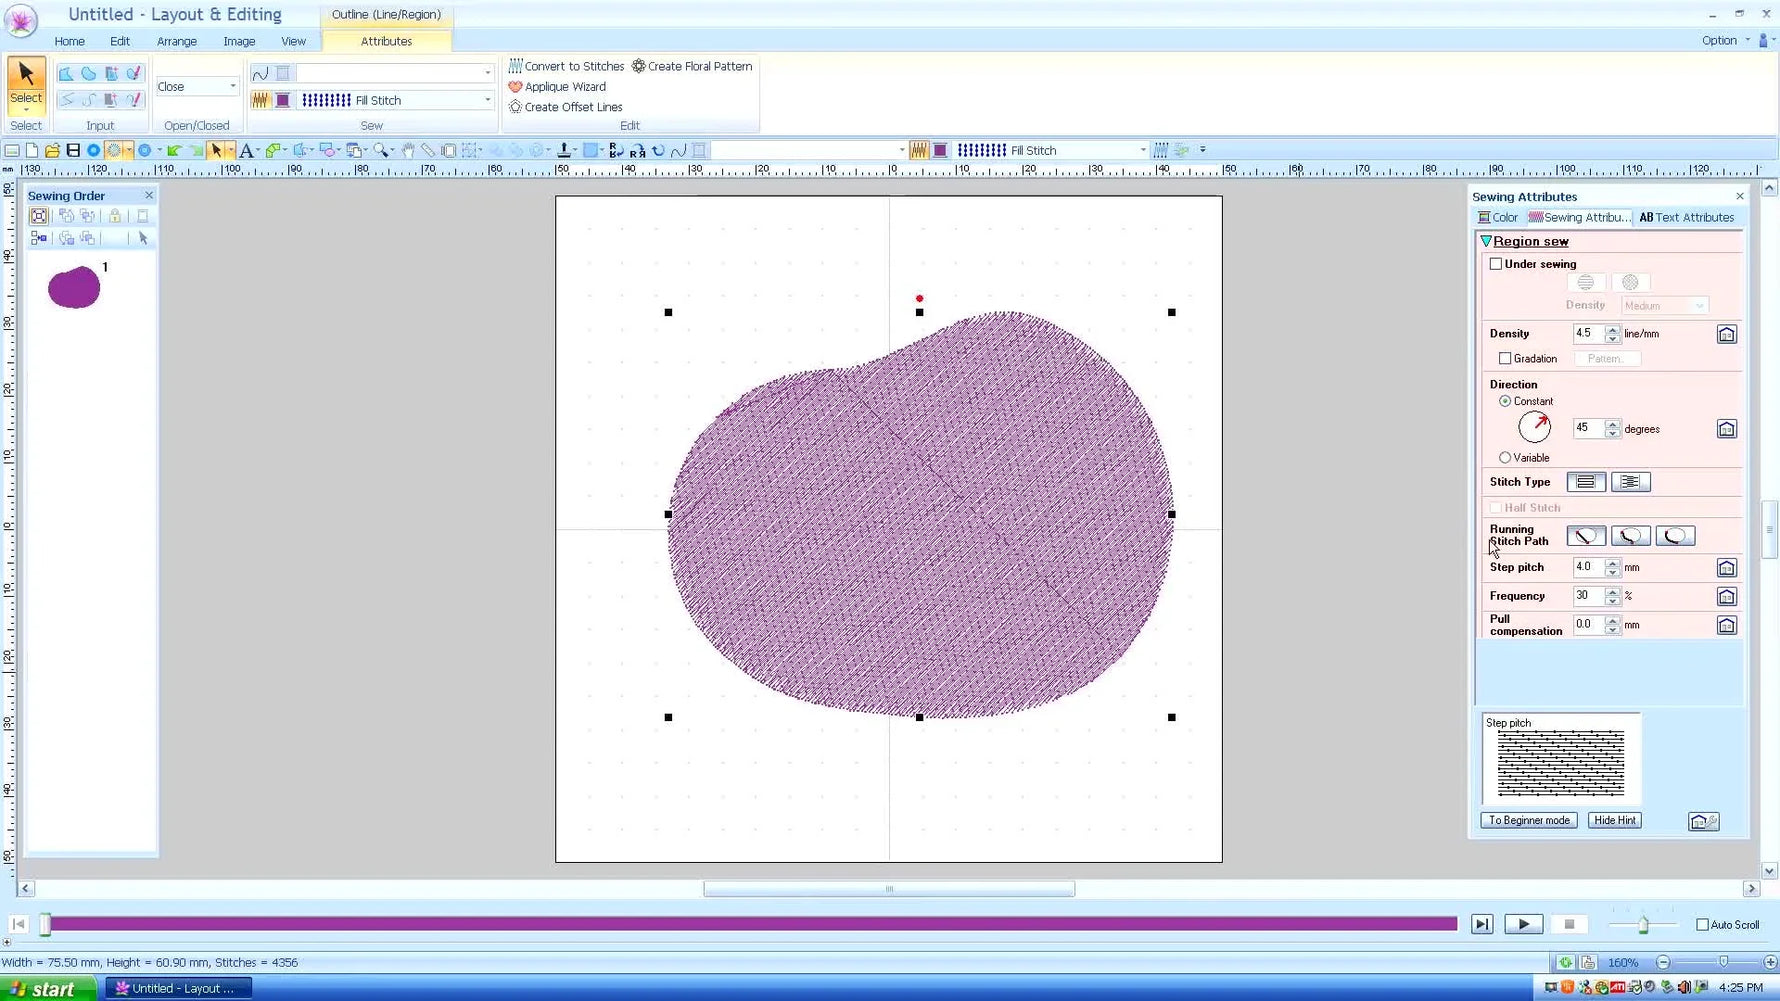Click the zoom slider in the status bar
The image size is (1780, 1001).
1722,963
